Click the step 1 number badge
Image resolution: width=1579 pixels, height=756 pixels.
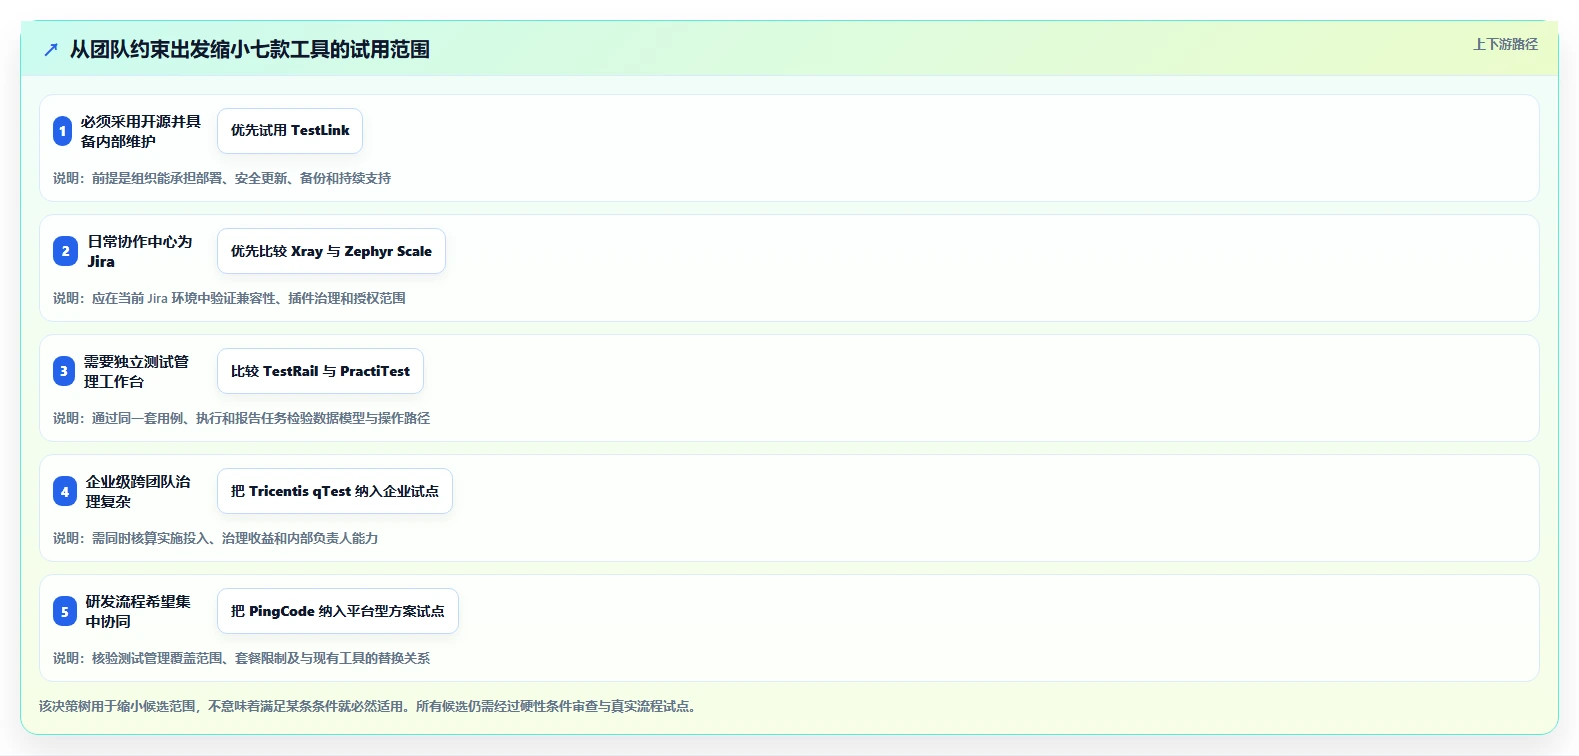click(x=63, y=131)
